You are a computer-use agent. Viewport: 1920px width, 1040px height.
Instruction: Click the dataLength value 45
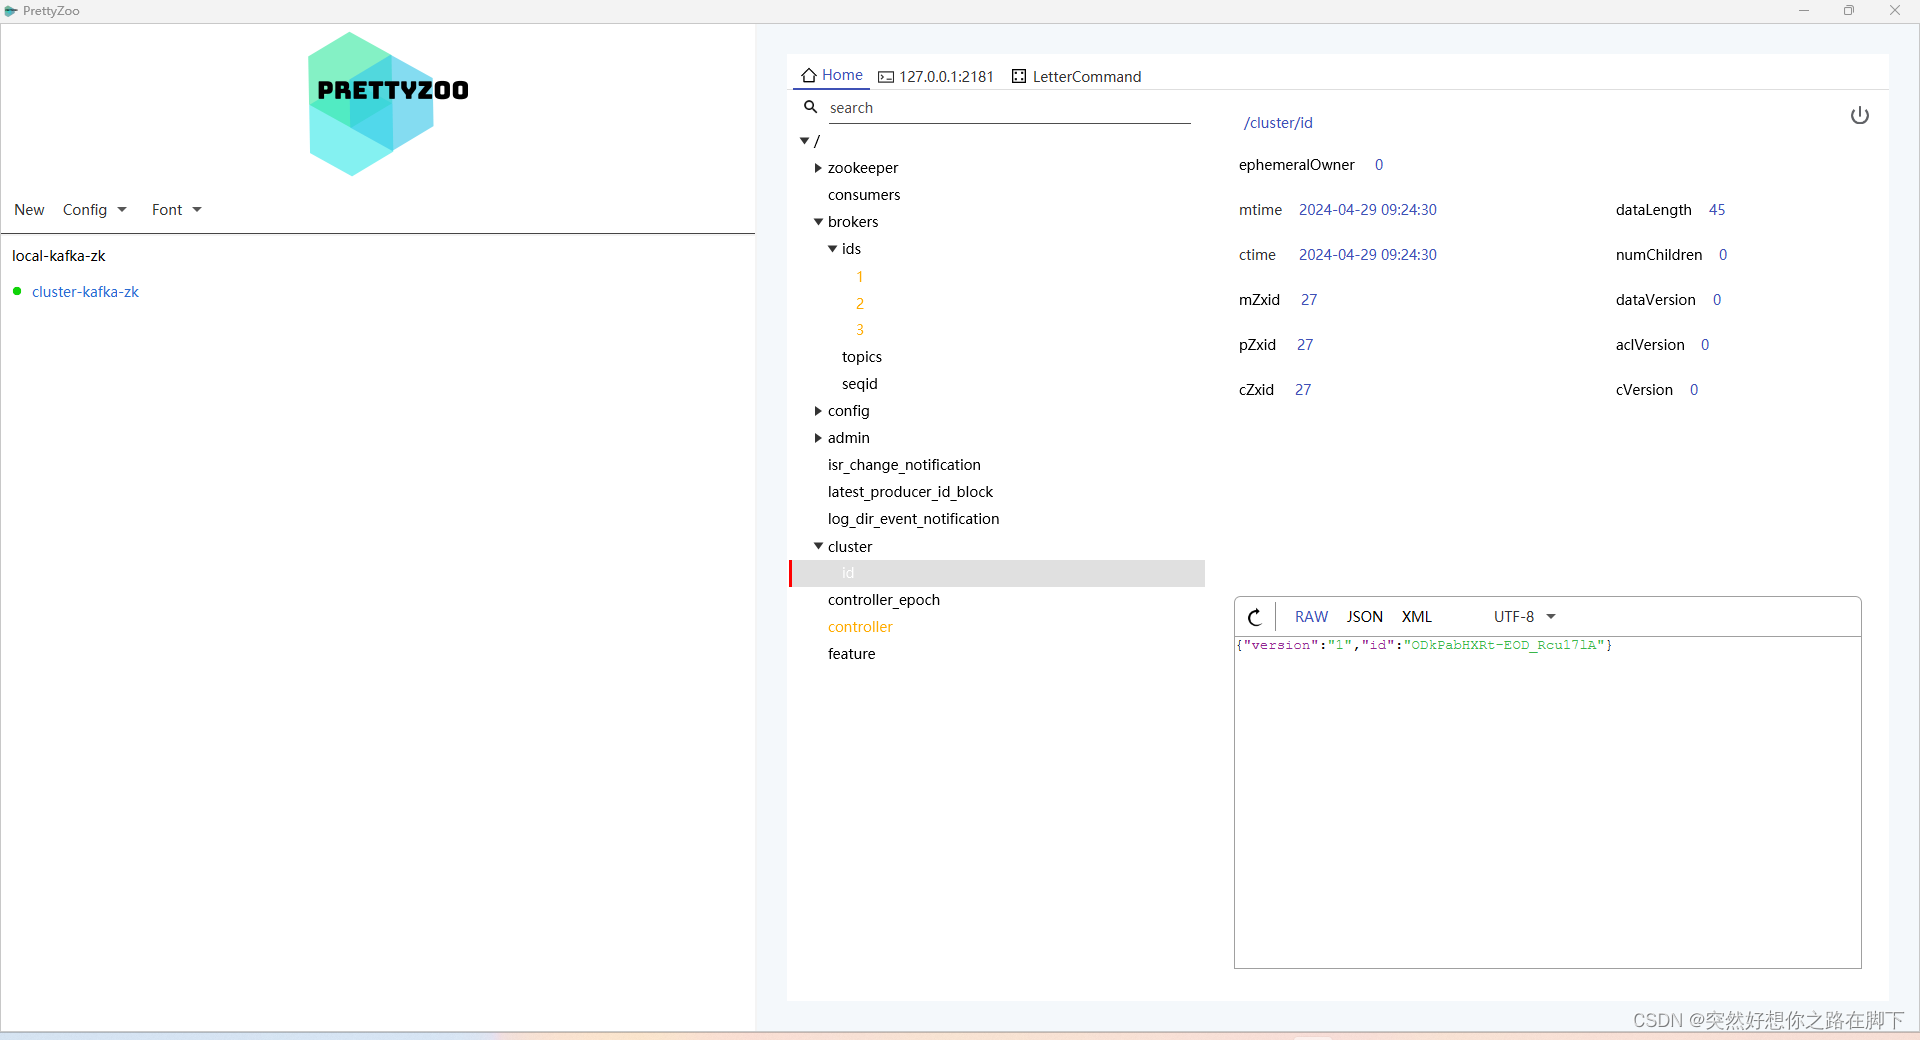pos(1716,210)
